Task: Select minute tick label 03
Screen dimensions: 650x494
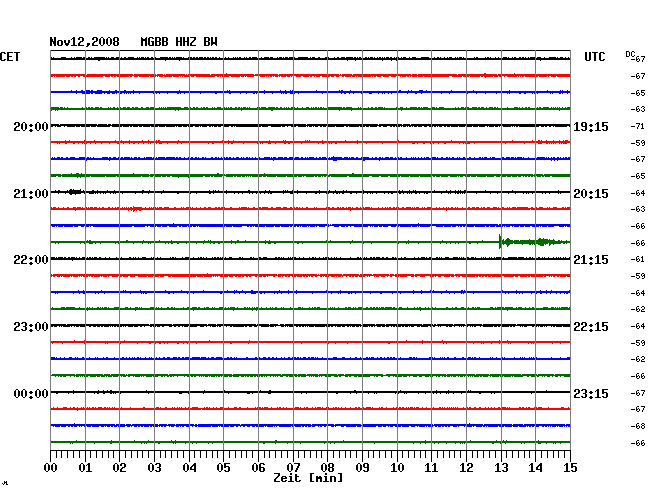Action: pos(154,468)
